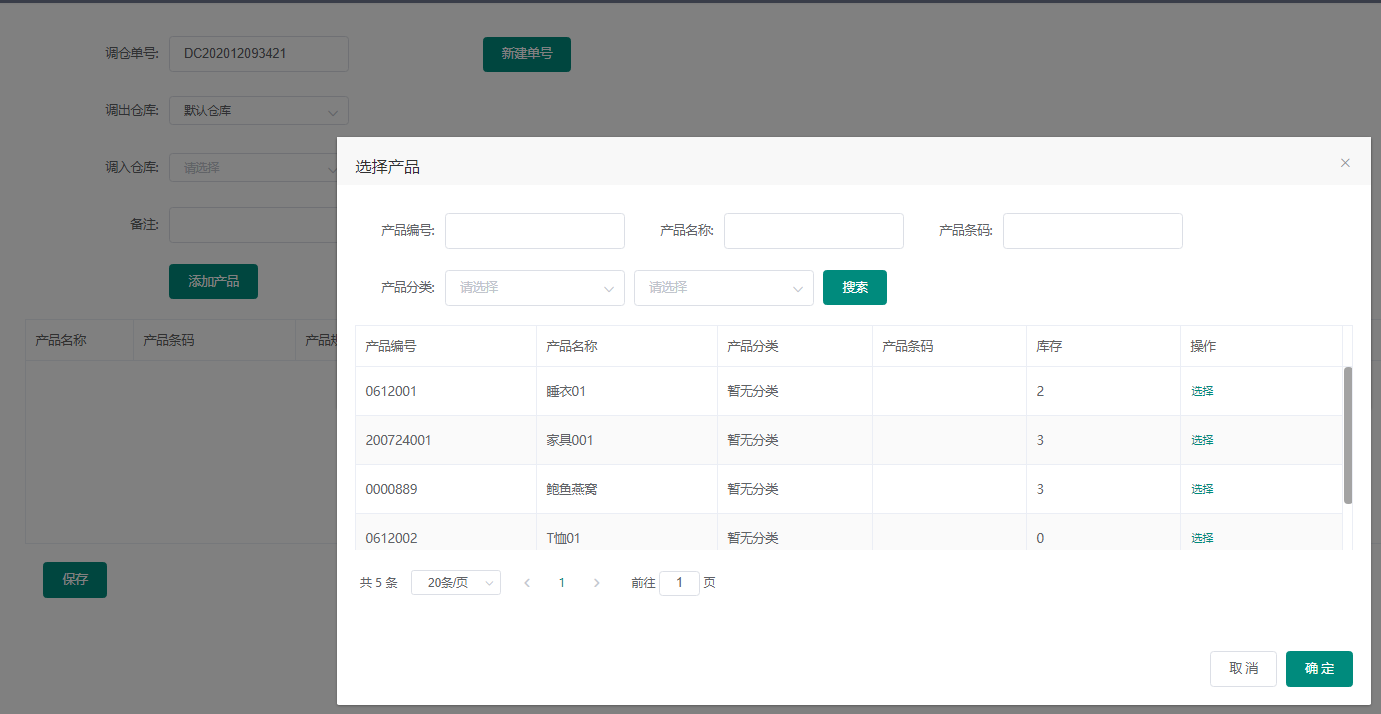The width and height of the screenshot is (1381, 714).
Task: Click the 搜索 button
Action: [854, 288]
